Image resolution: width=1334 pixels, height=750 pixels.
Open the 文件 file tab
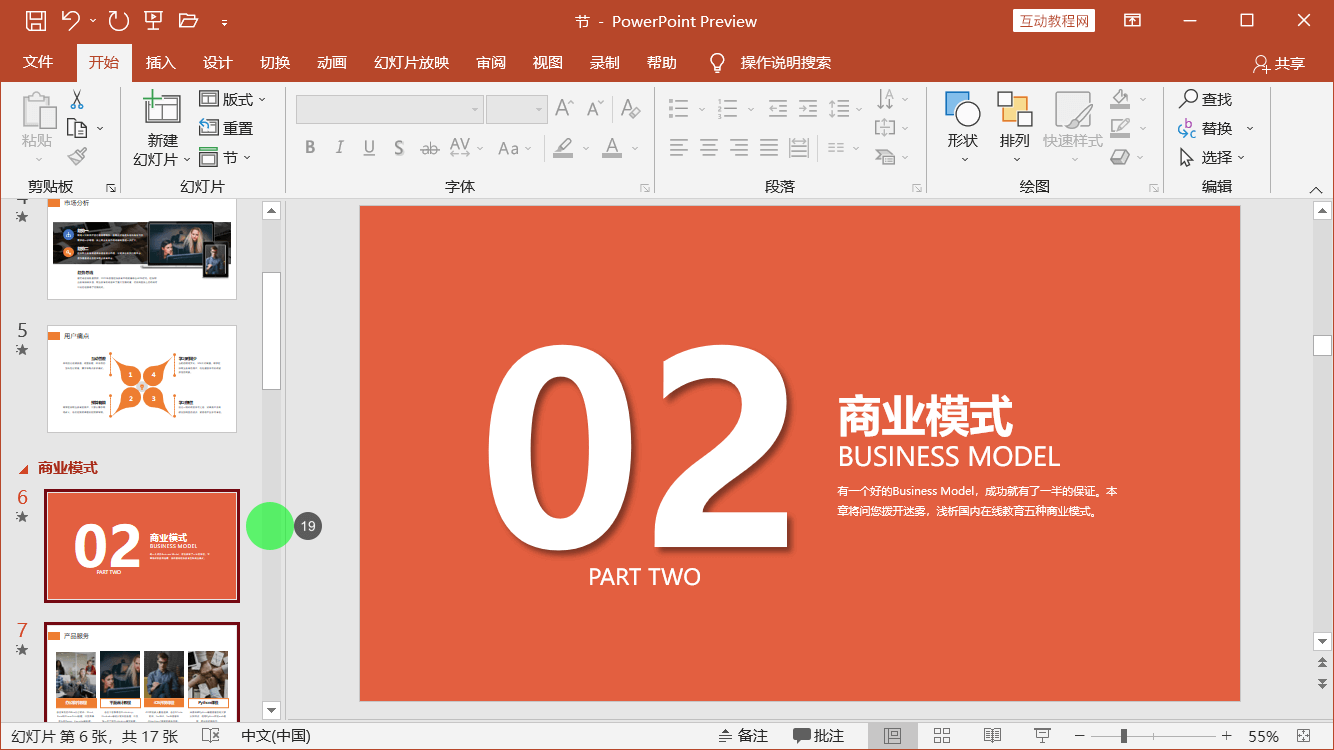38,62
